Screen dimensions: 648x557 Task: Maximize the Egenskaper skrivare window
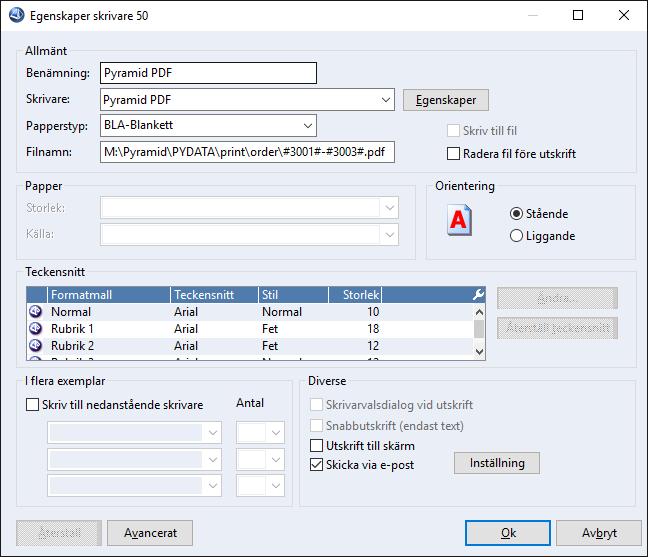(578, 15)
